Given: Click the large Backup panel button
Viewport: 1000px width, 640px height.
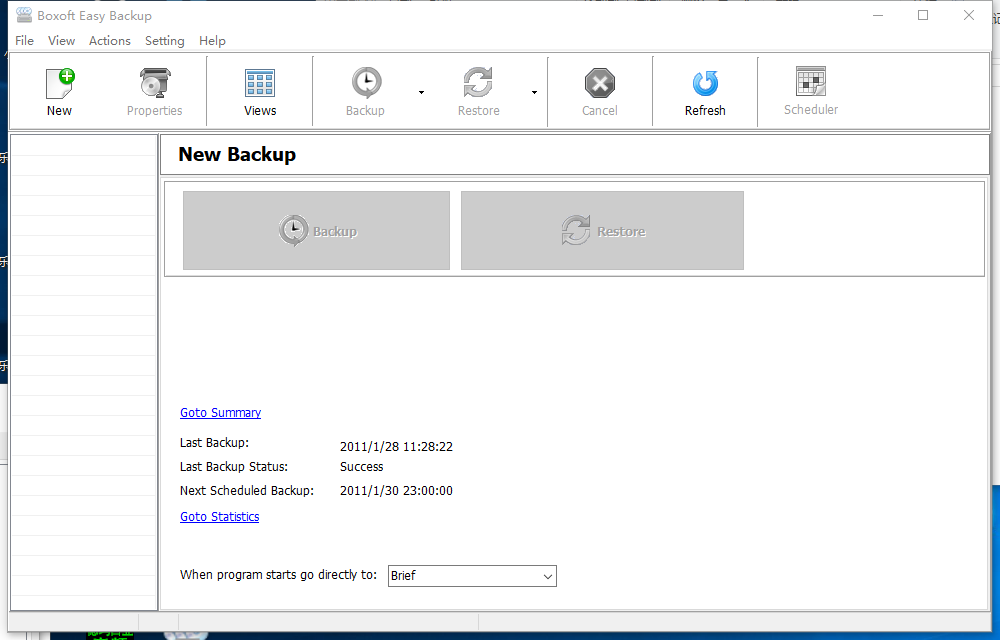Looking at the screenshot, I should pos(315,230).
